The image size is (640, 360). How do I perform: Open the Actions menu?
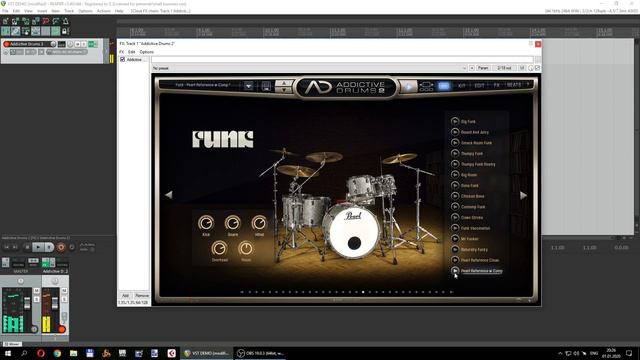pos(103,11)
